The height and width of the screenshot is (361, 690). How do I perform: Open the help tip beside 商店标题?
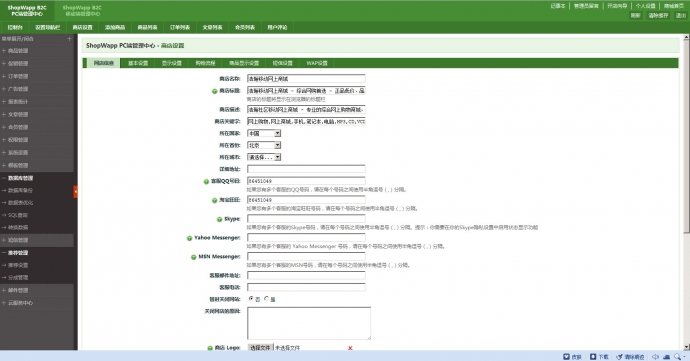214,91
